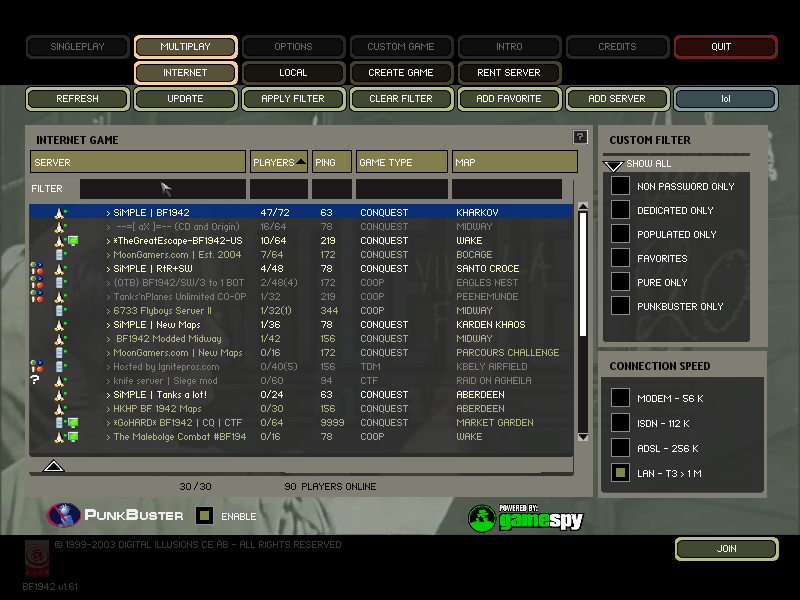Expand the *TheGreatEscape-BF1942-US row chevron
Screen dimensions: 800x600
[108, 241]
